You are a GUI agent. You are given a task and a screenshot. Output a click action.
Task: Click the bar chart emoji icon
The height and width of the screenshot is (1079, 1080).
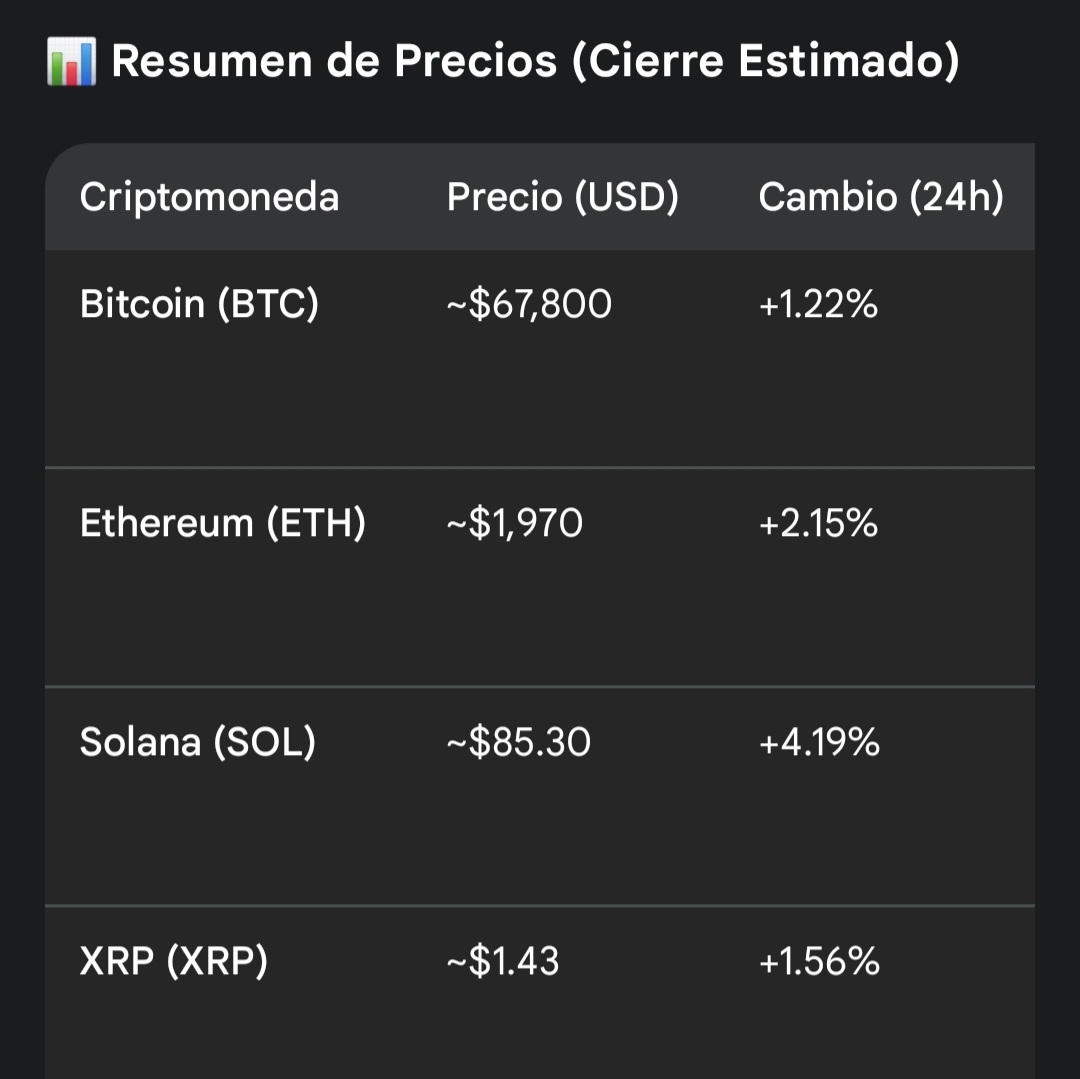click(x=71, y=61)
